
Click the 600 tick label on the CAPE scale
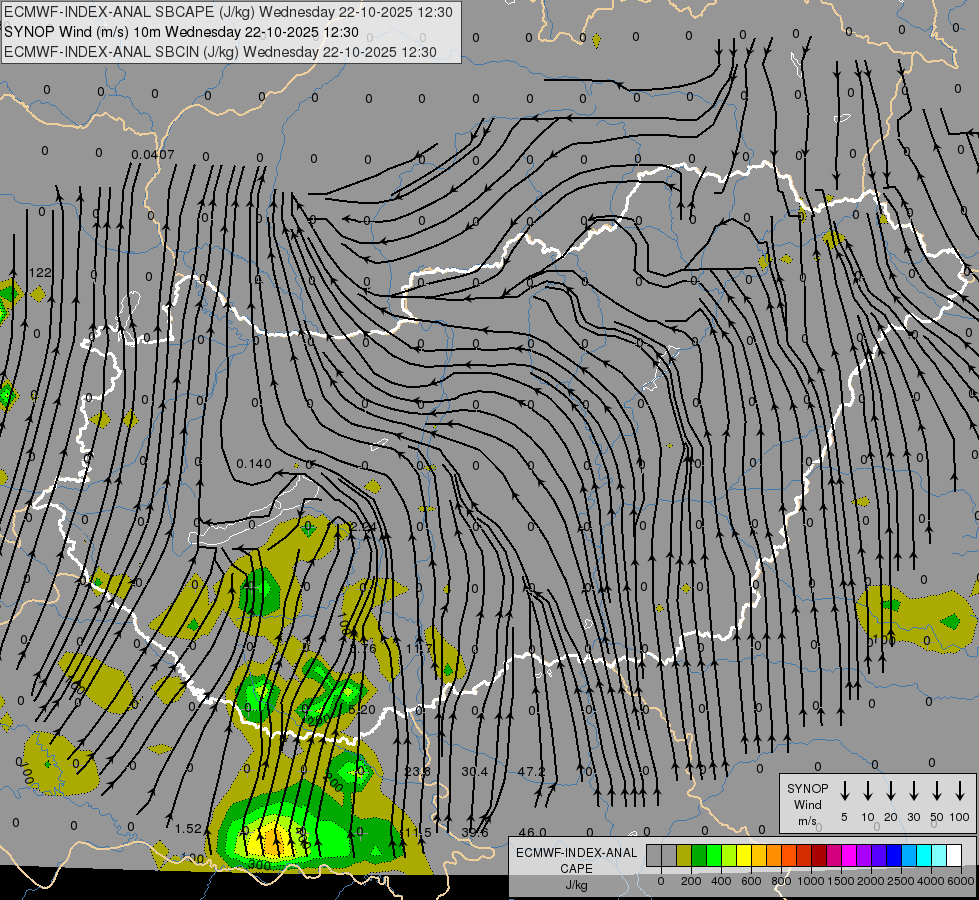pyautogui.click(x=751, y=881)
